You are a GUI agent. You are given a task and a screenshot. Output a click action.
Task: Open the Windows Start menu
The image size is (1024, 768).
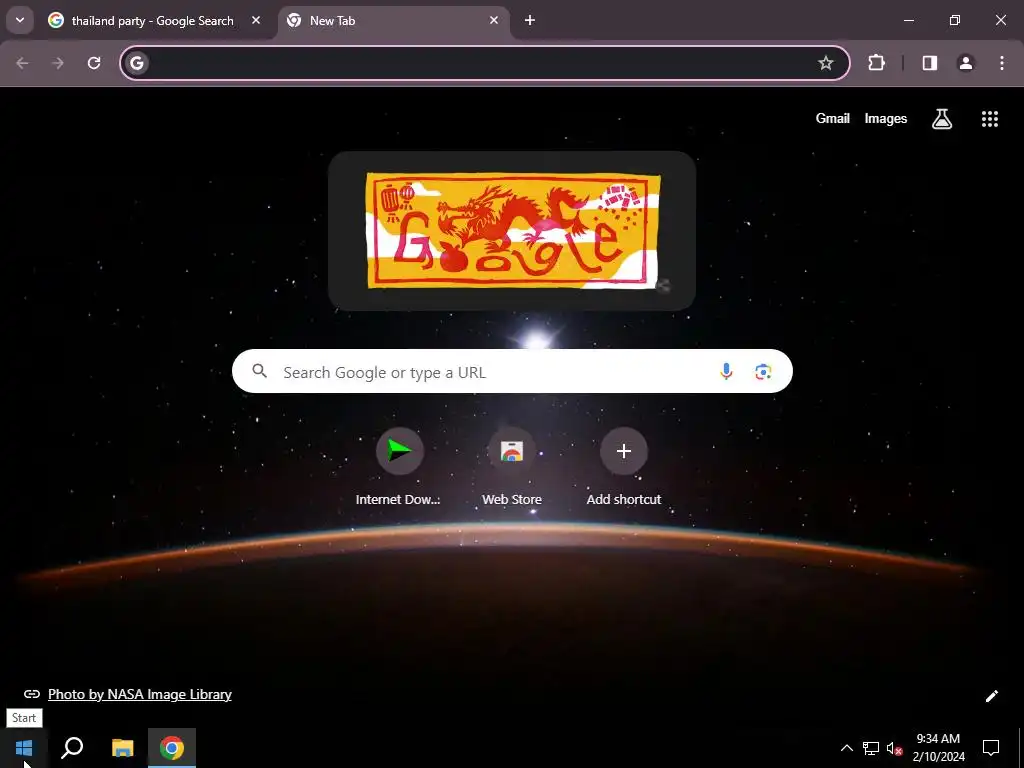[x=24, y=748]
